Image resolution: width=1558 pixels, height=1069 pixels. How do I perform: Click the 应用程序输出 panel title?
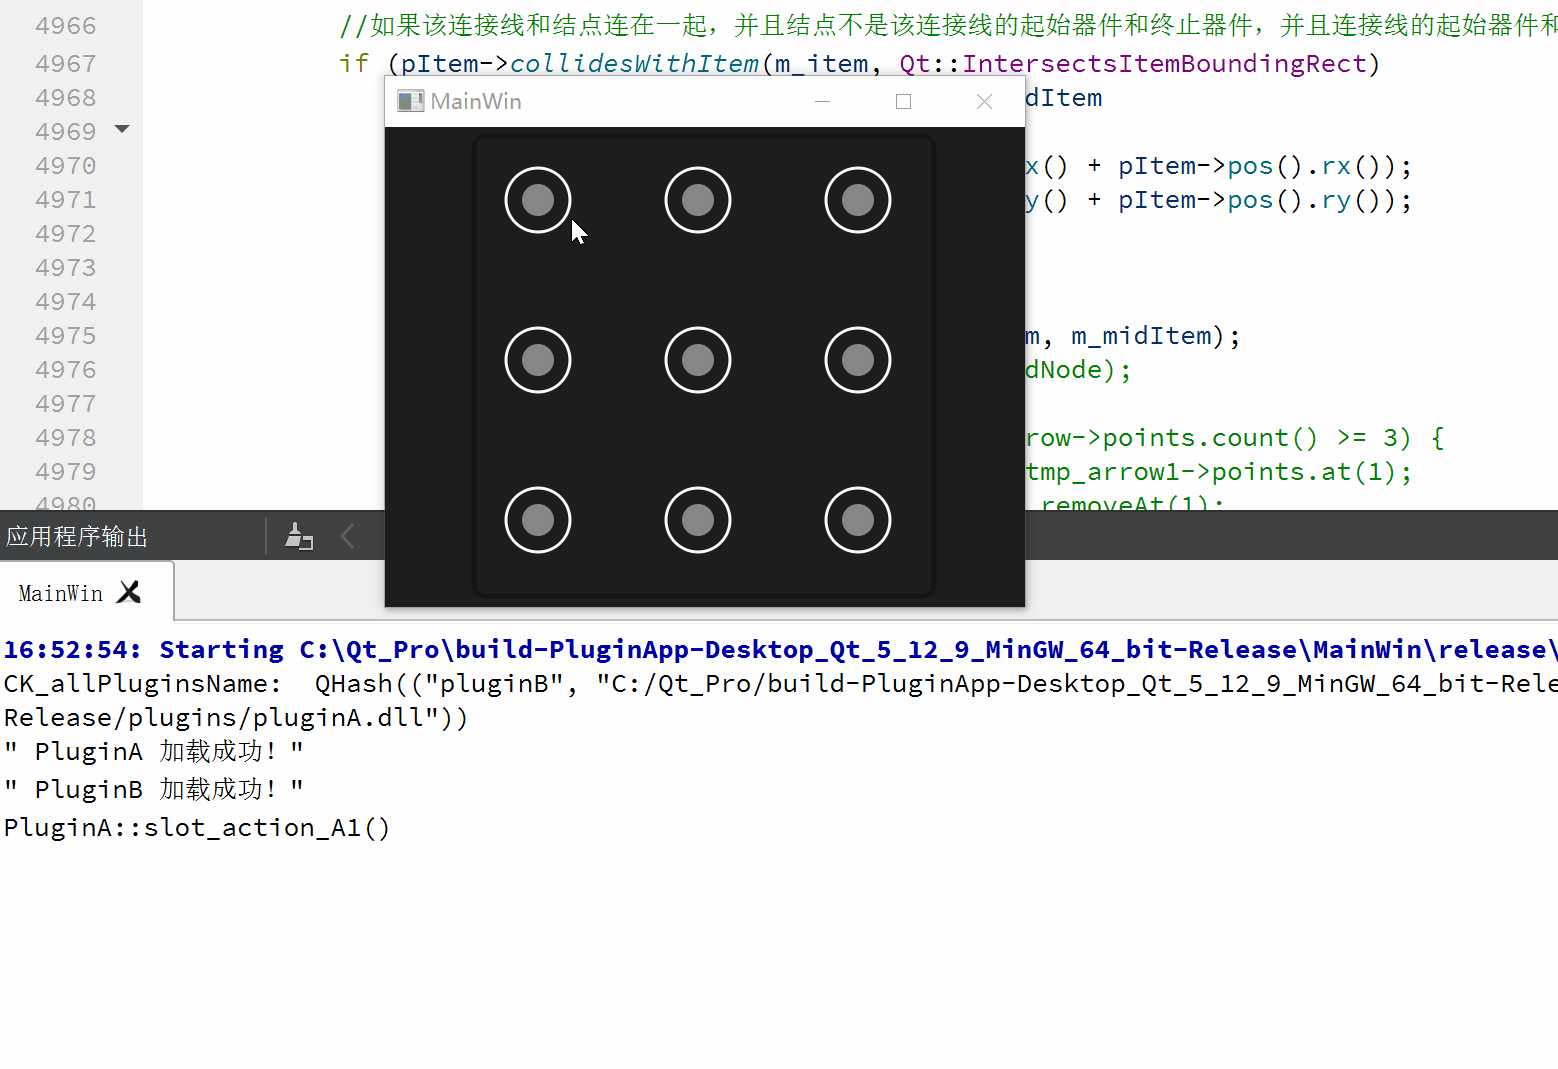[77, 536]
